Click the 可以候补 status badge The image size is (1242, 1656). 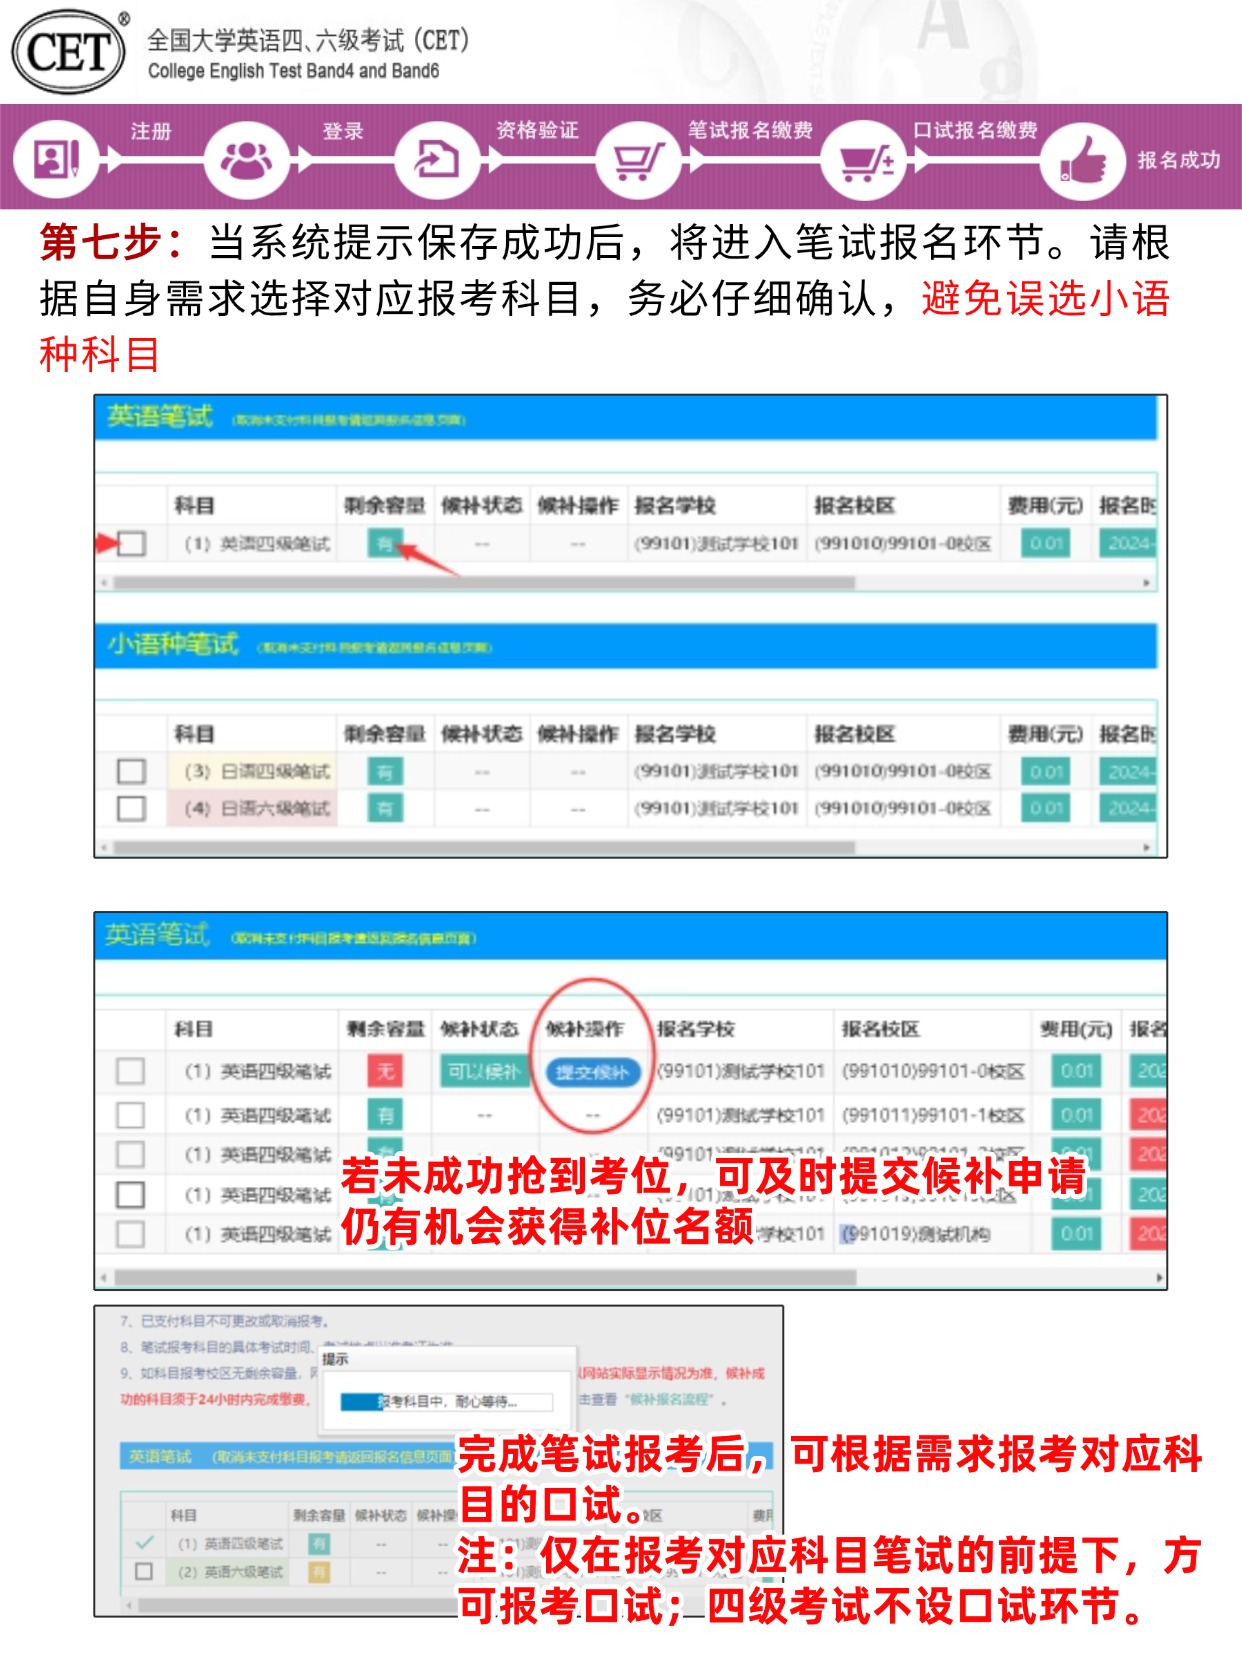(x=483, y=1071)
